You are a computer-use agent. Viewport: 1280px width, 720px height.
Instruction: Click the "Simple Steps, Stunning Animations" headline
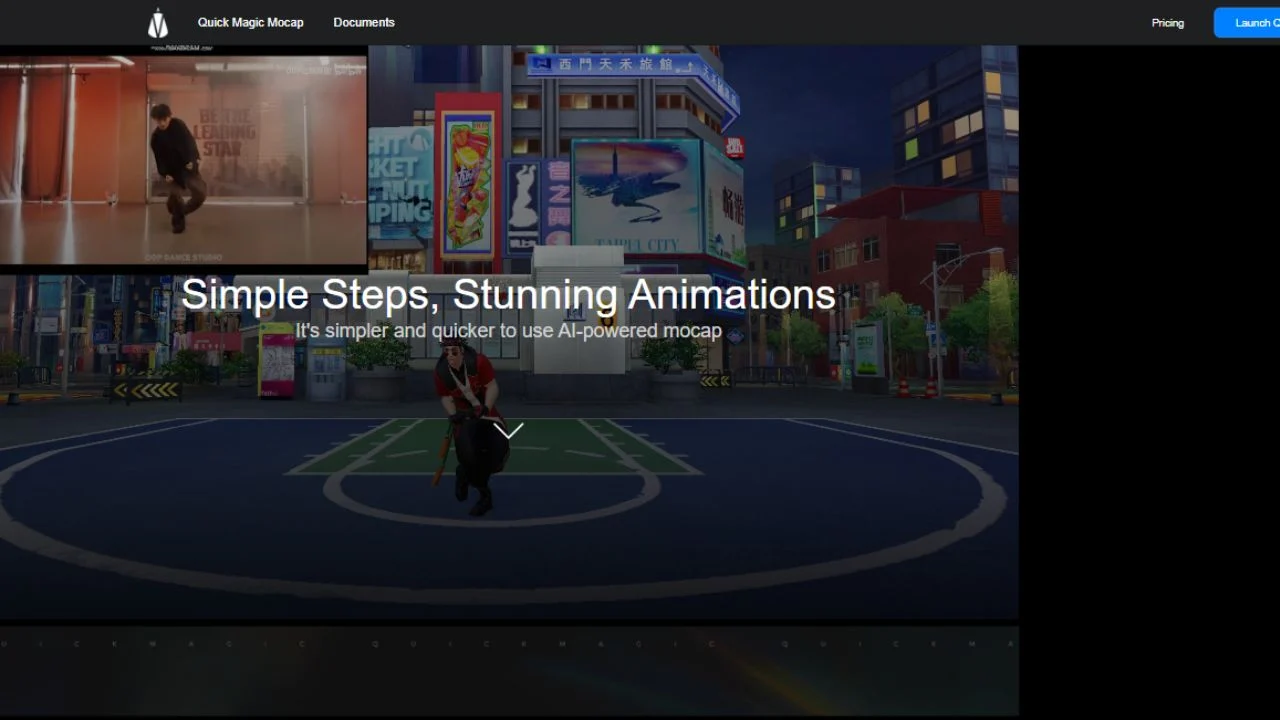tap(508, 295)
